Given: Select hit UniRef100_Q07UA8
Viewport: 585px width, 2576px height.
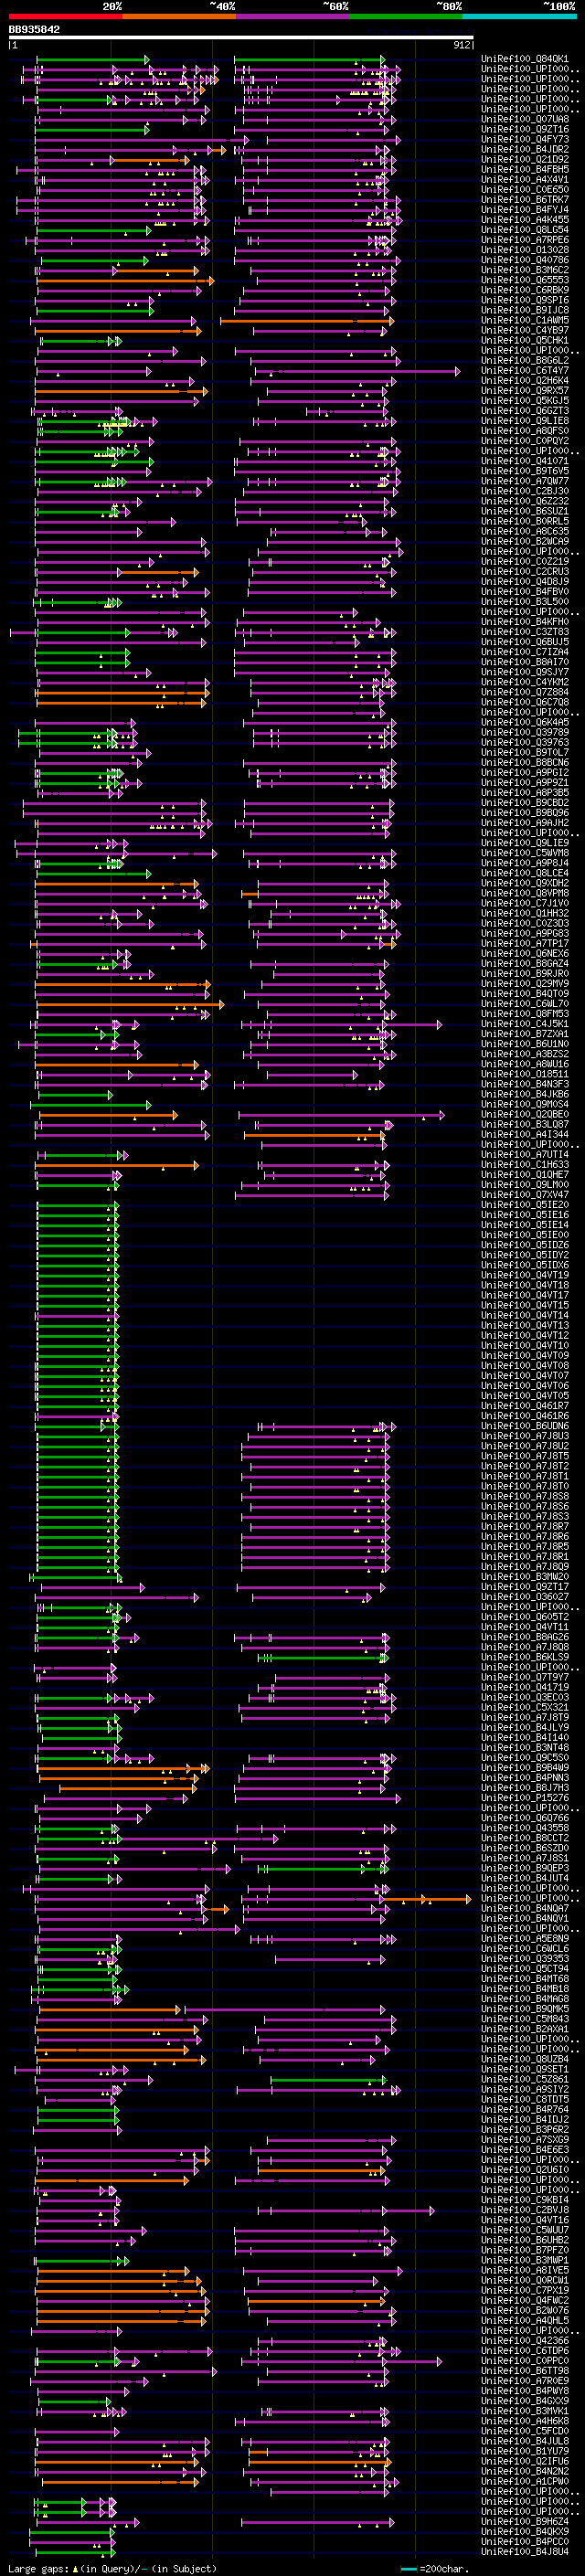Looking at the screenshot, I should pos(525,119).
